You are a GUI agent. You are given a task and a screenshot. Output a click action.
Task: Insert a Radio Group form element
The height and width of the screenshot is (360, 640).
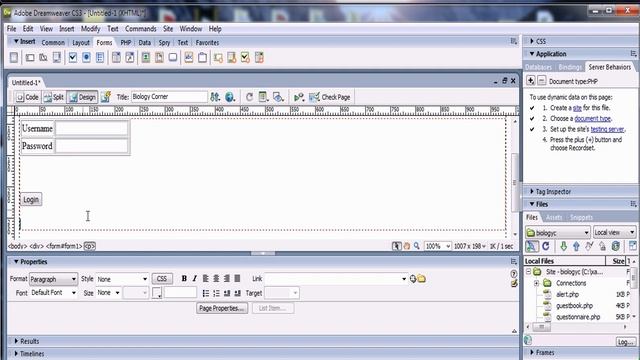click(100, 58)
